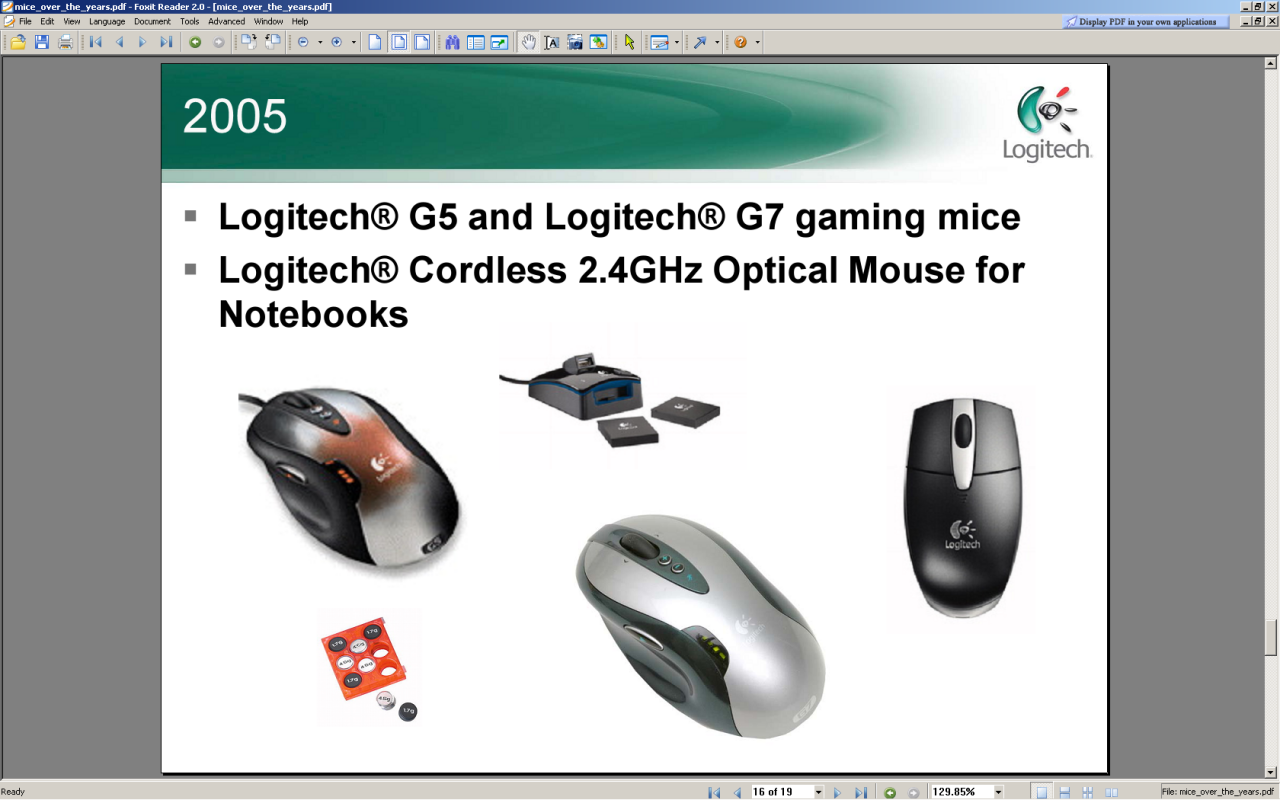Click the vertical scrollbar thumb
This screenshot has height=800, width=1280.
(1271, 637)
